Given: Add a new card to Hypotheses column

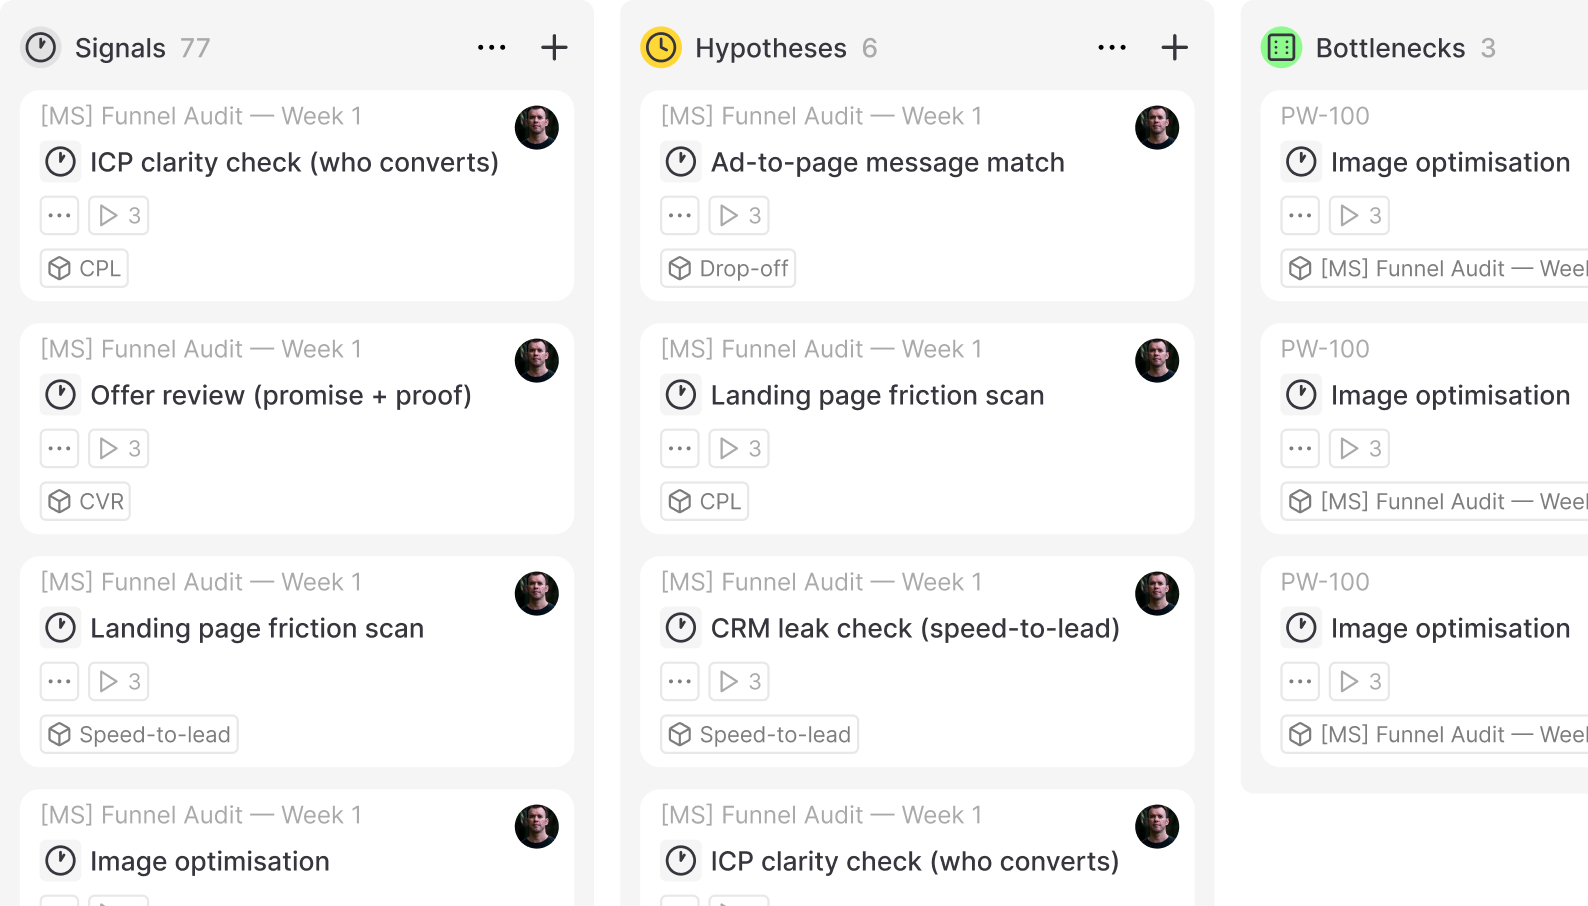Looking at the screenshot, I should (1174, 48).
